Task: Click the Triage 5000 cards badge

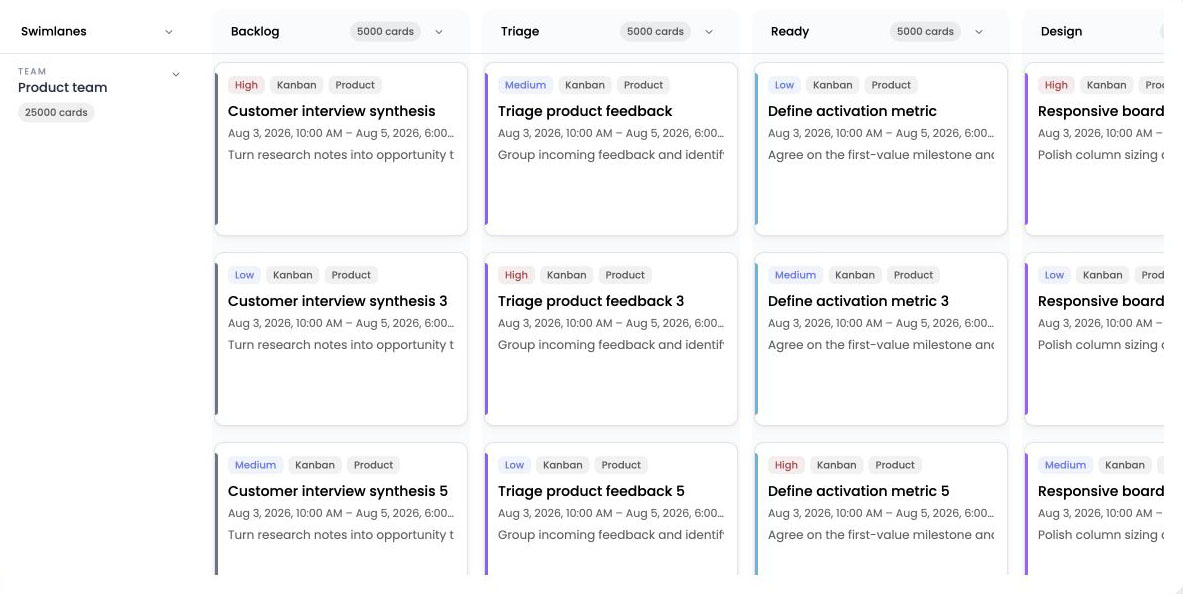Action: [656, 32]
